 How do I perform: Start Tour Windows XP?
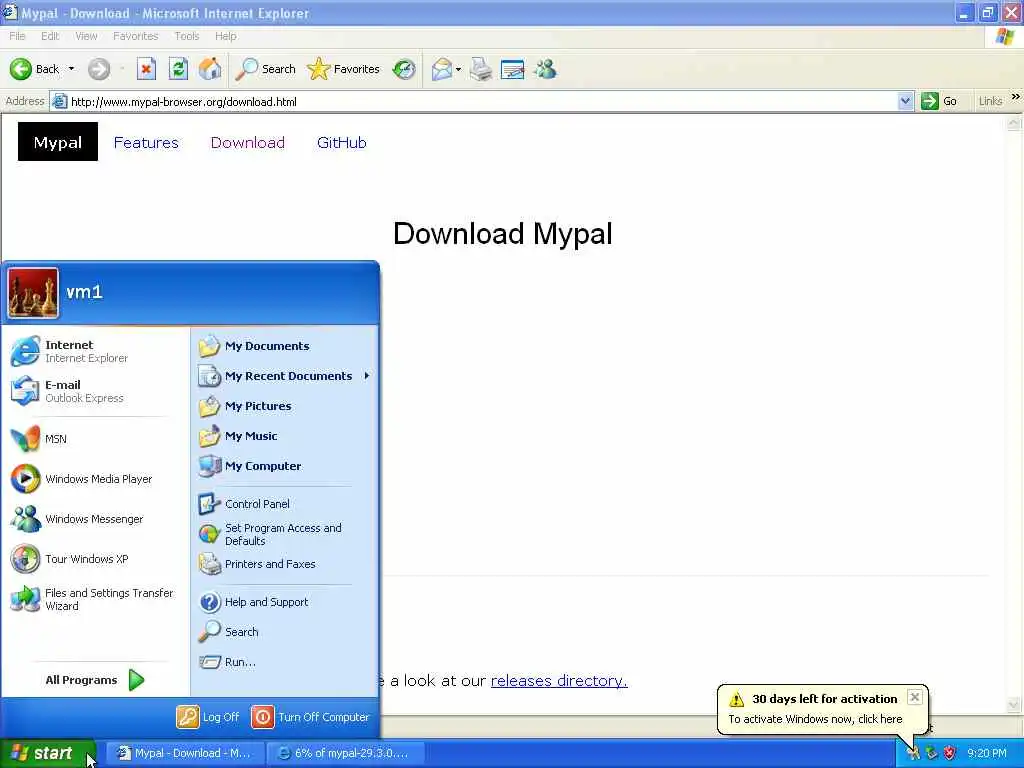click(93, 559)
